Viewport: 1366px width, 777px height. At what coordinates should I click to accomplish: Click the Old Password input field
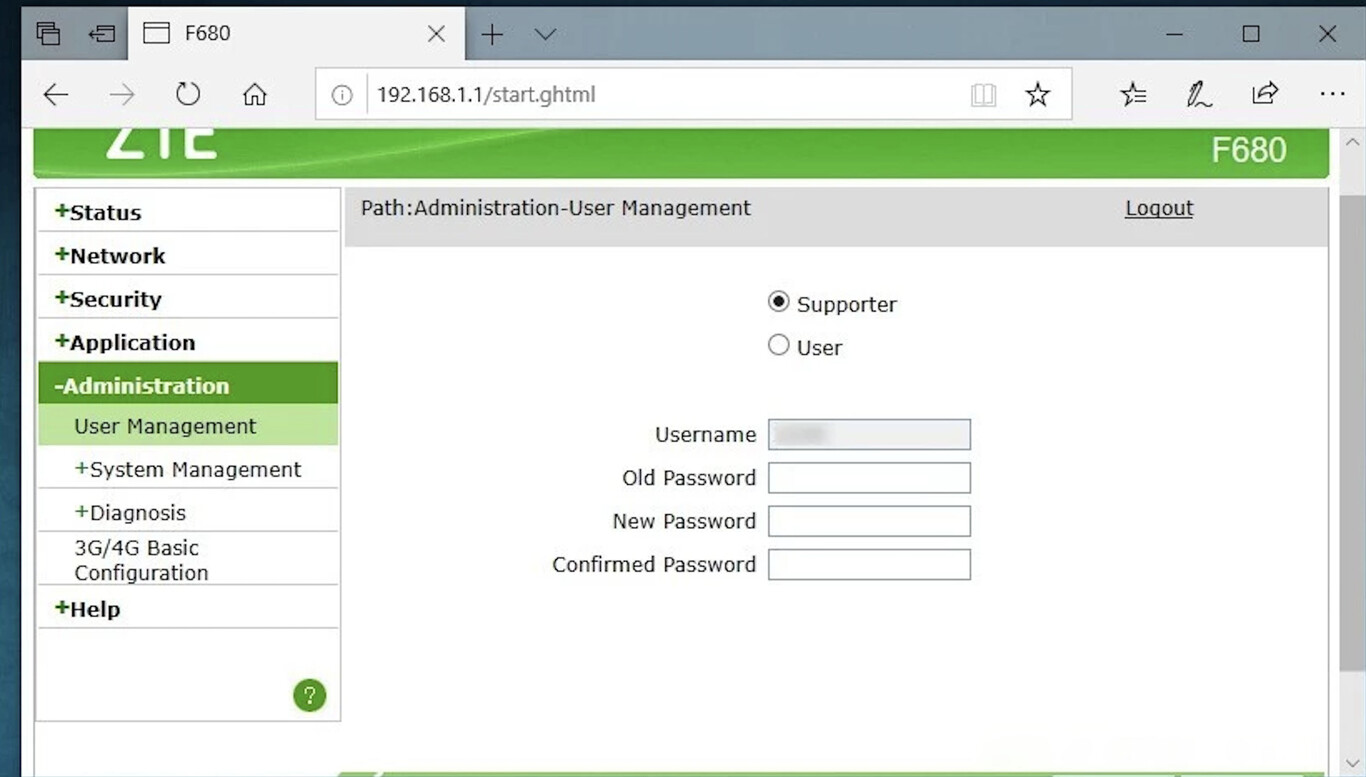click(x=869, y=478)
